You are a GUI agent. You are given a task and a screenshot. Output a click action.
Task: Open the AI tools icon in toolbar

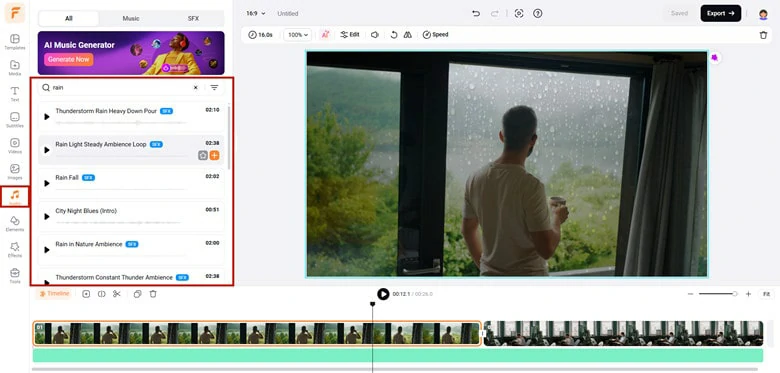pos(325,35)
